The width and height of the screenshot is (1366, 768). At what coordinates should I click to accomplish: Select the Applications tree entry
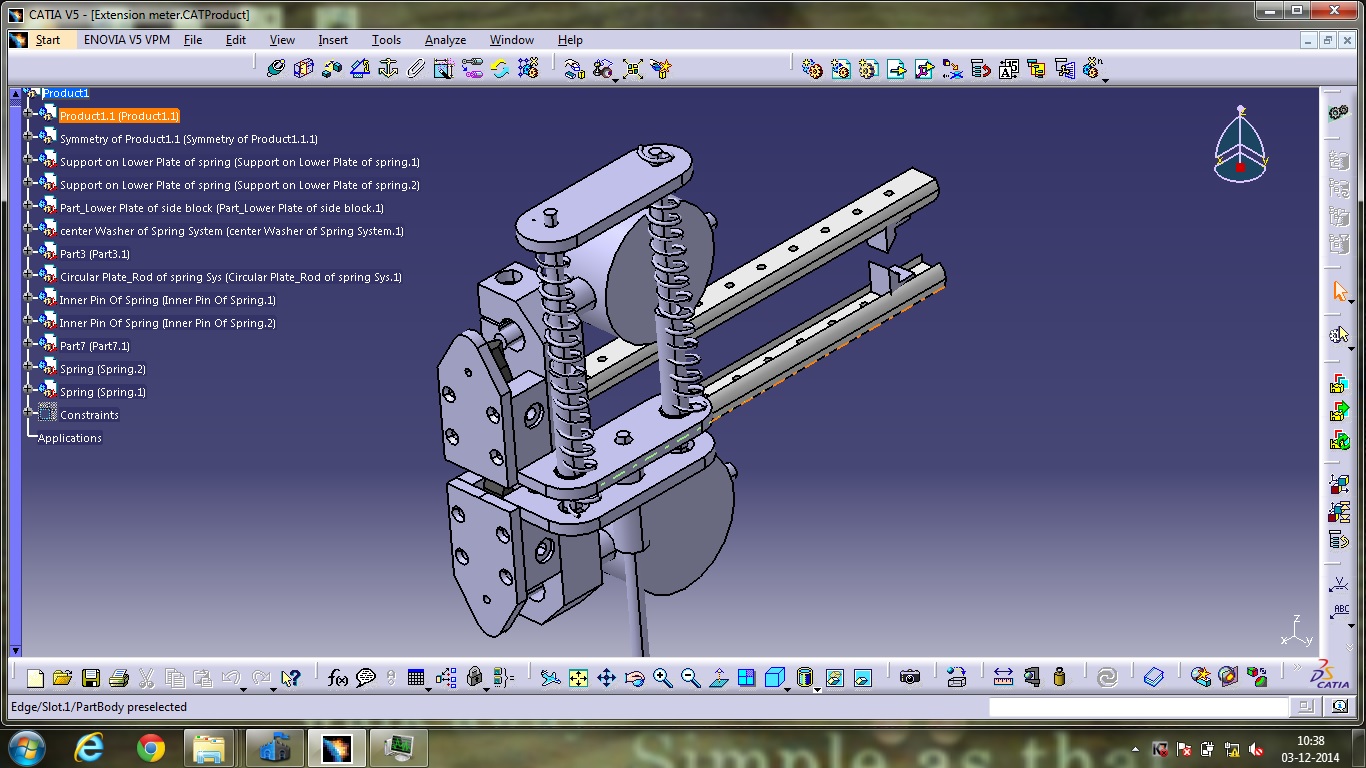[69, 438]
